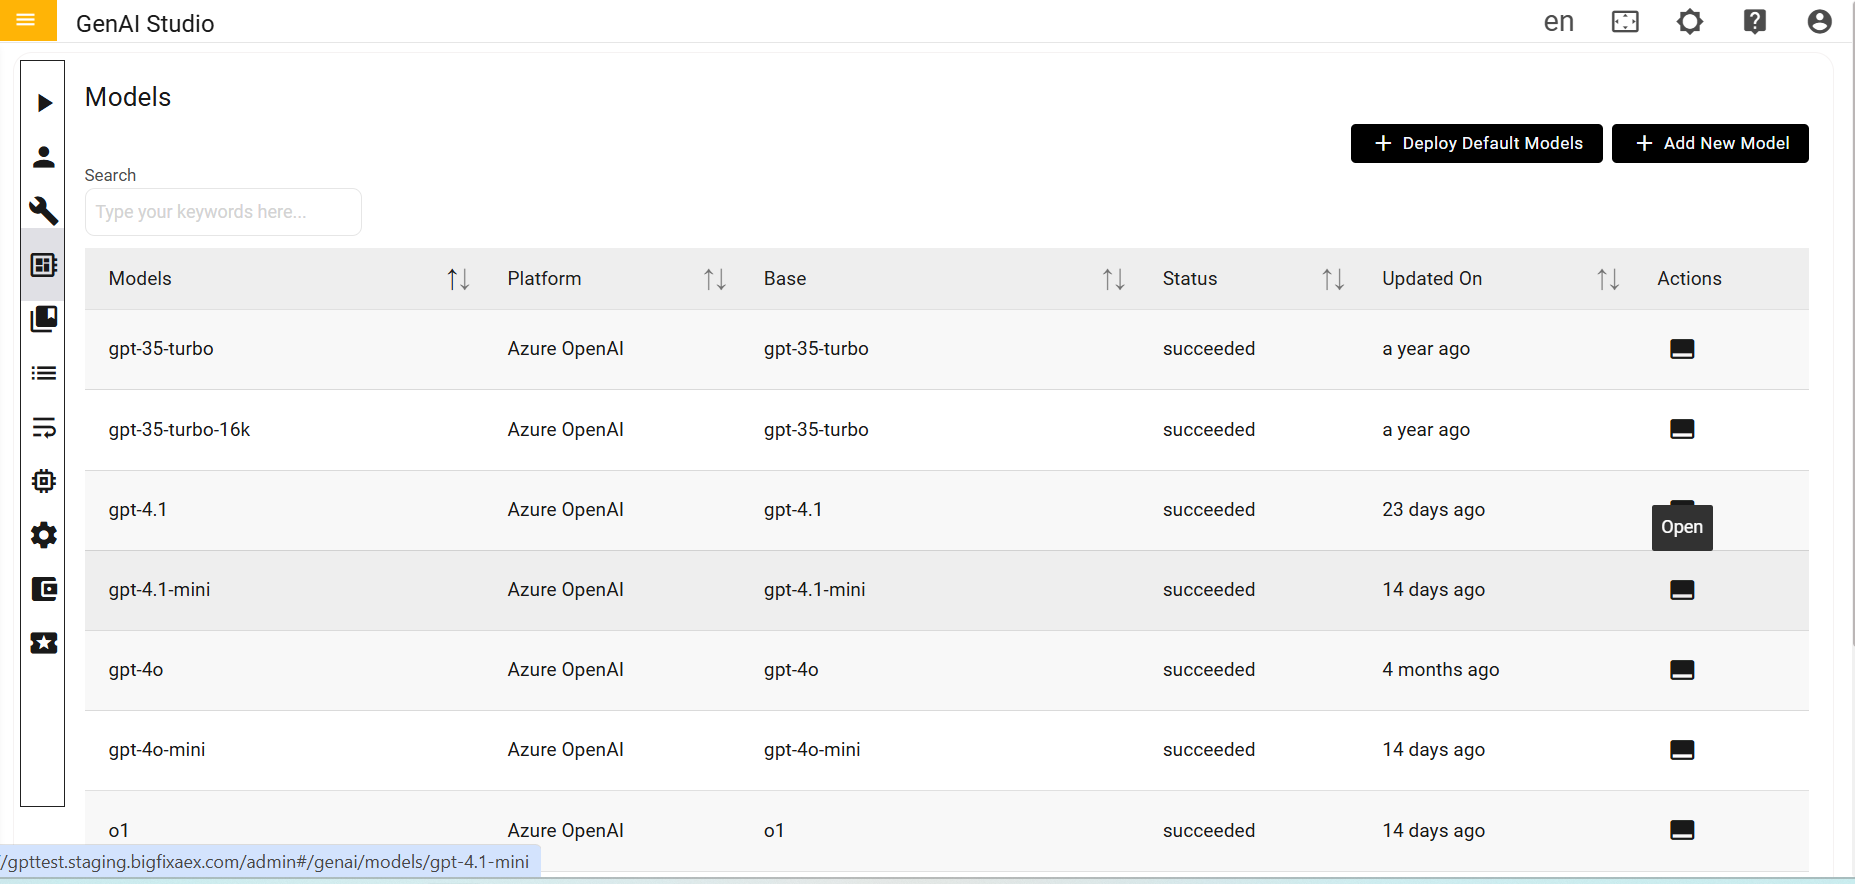The height and width of the screenshot is (884, 1855).
Task: Open the gear settings icon in the sidebar
Action: pos(44,535)
